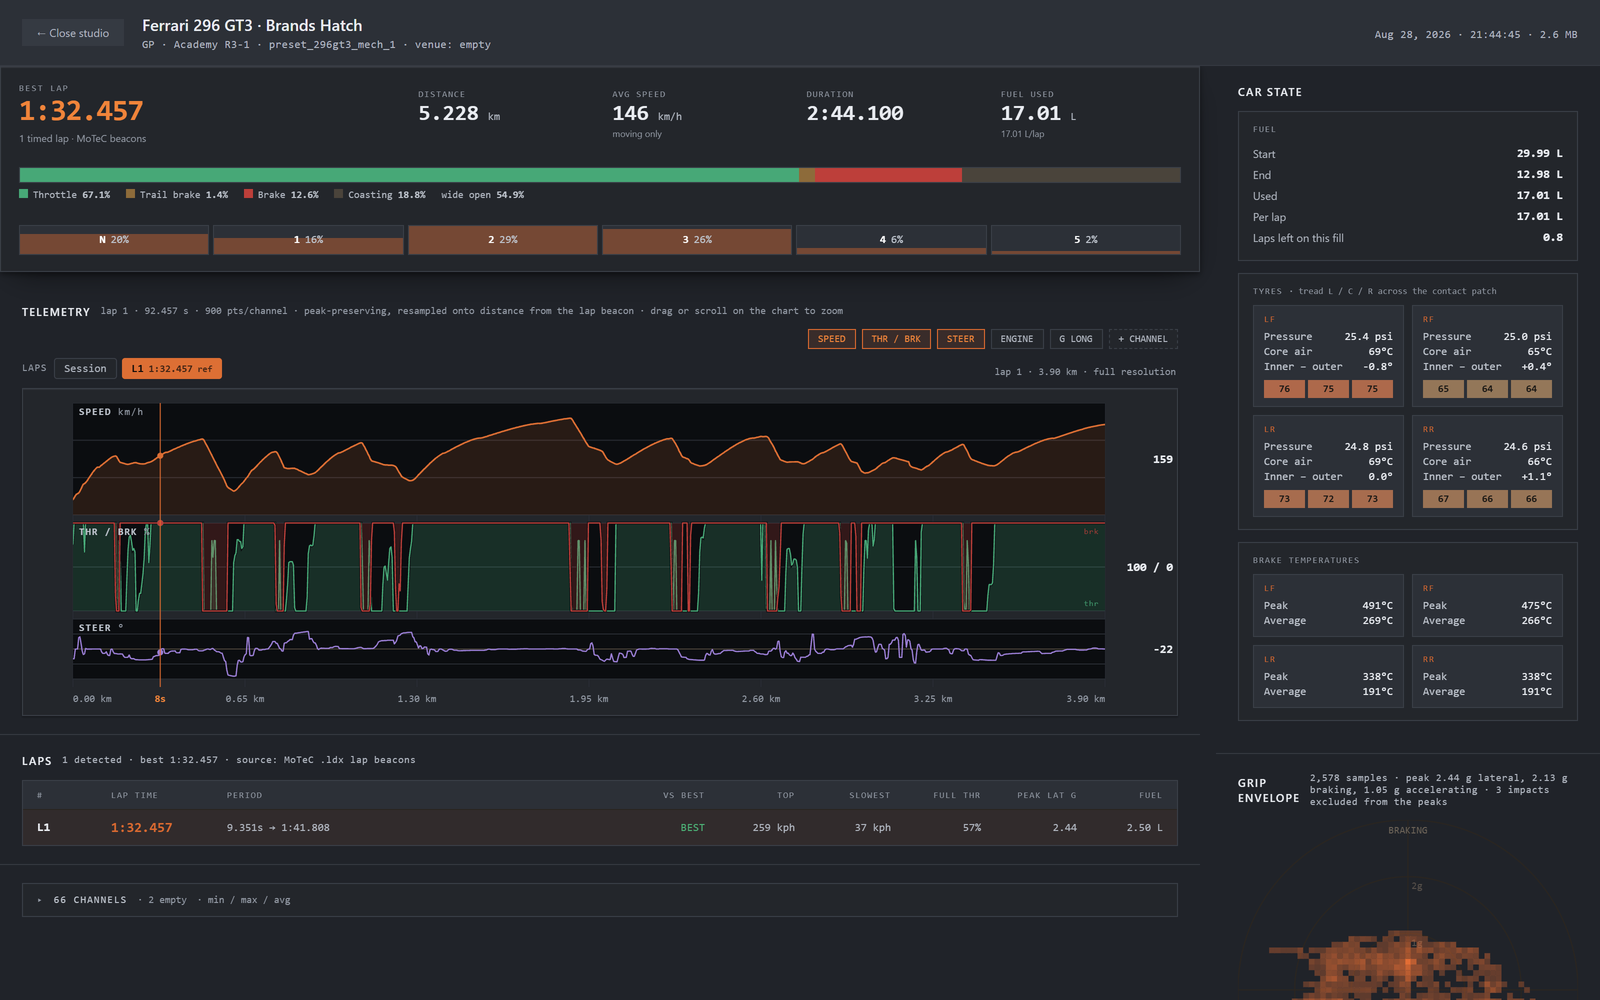
Task: Click the green BEST cell in the laps table
Action: (692, 828)
